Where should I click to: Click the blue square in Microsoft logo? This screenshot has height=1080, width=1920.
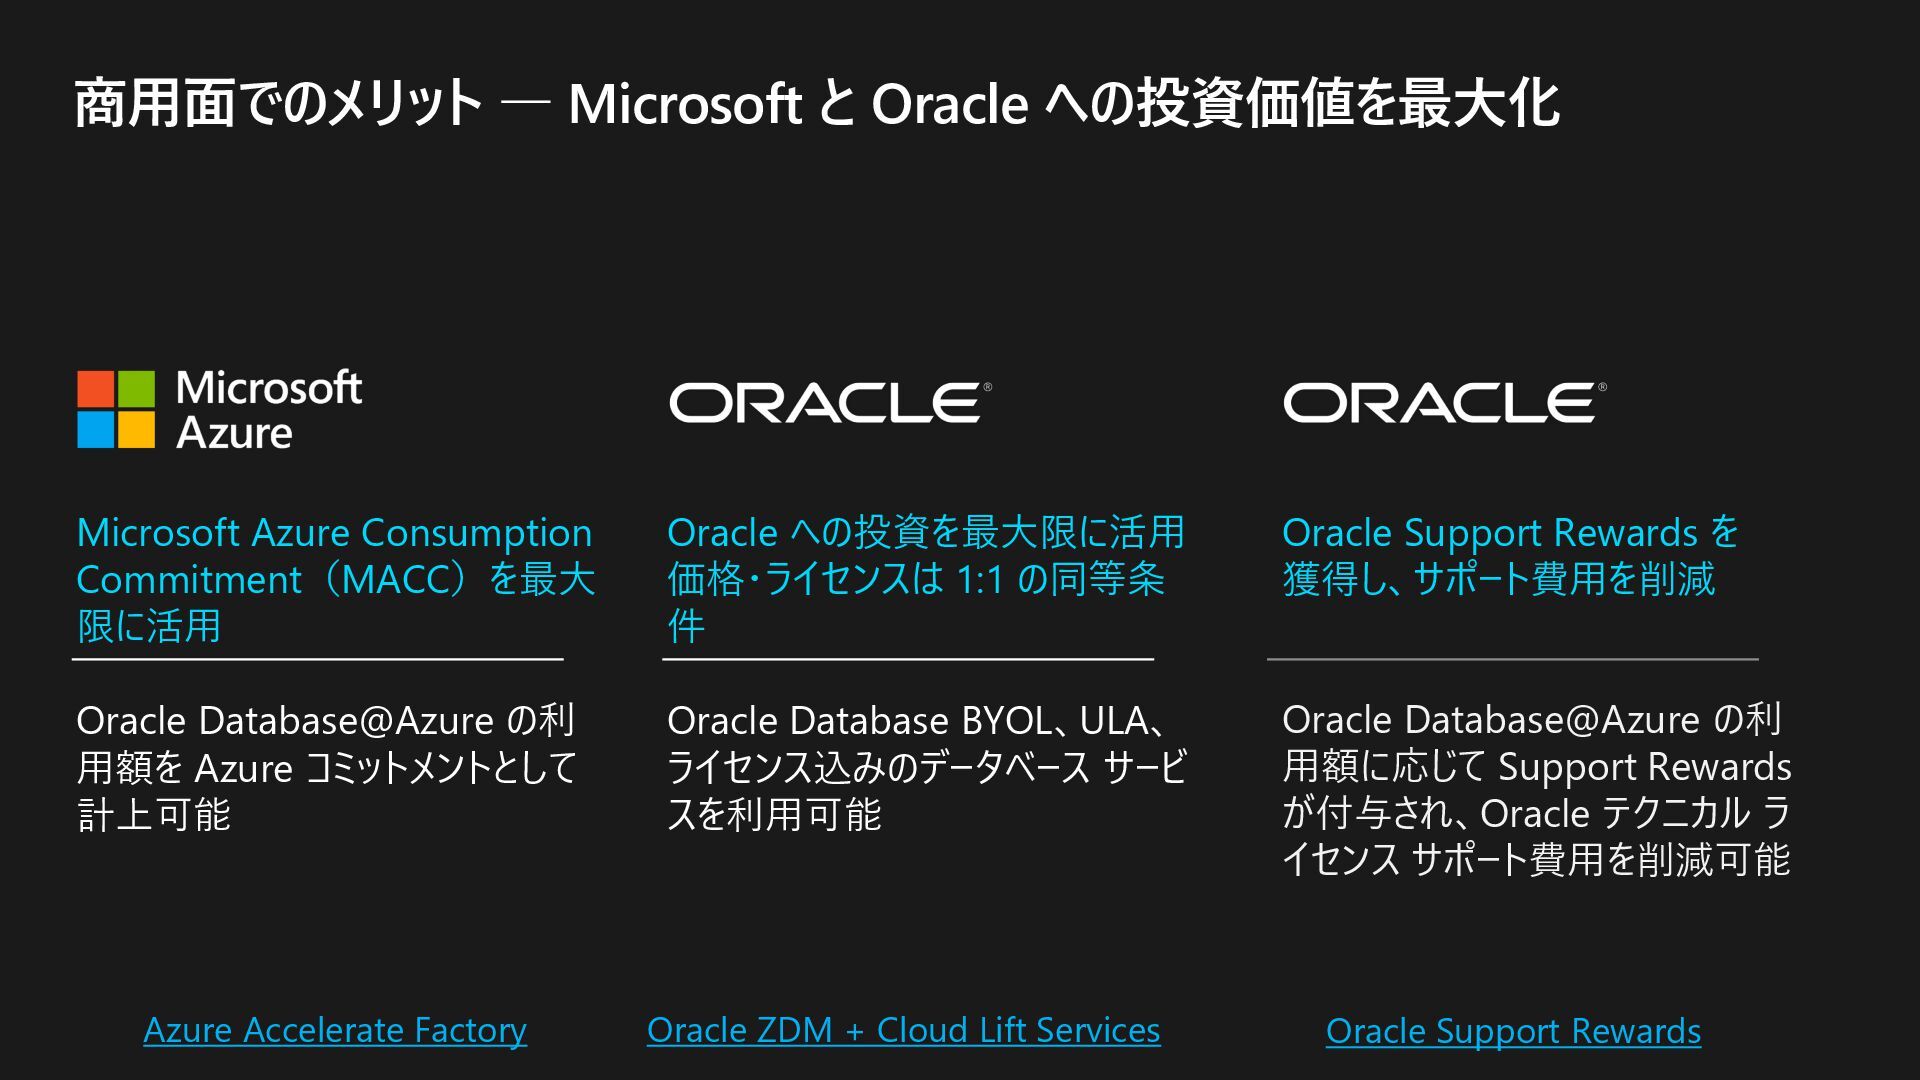point(96,430)
